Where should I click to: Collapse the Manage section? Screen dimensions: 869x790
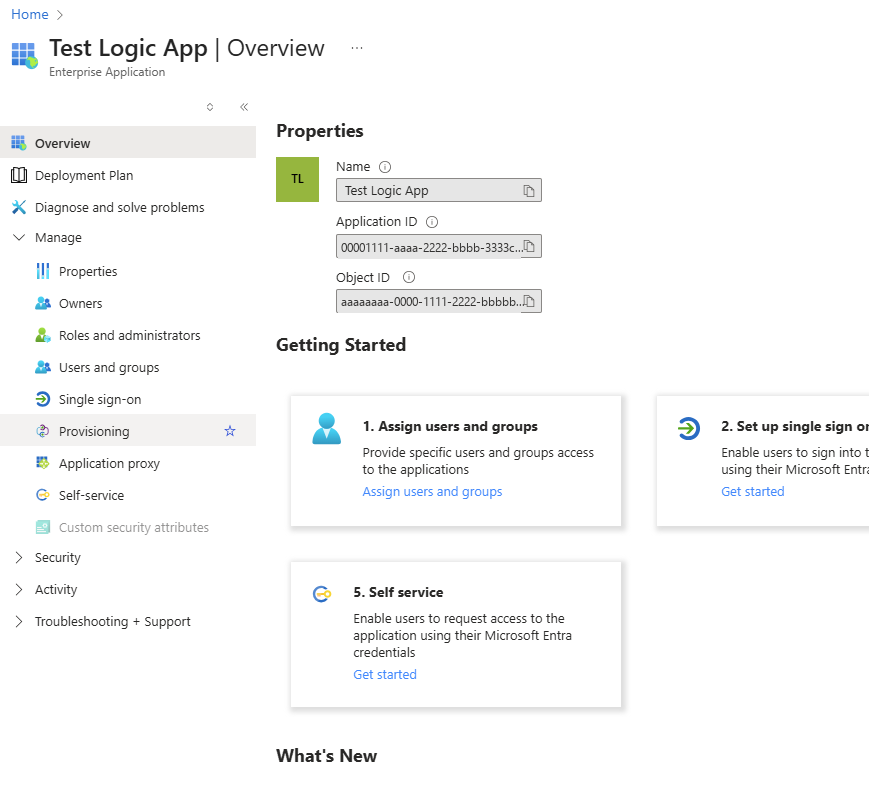(19, 237)
